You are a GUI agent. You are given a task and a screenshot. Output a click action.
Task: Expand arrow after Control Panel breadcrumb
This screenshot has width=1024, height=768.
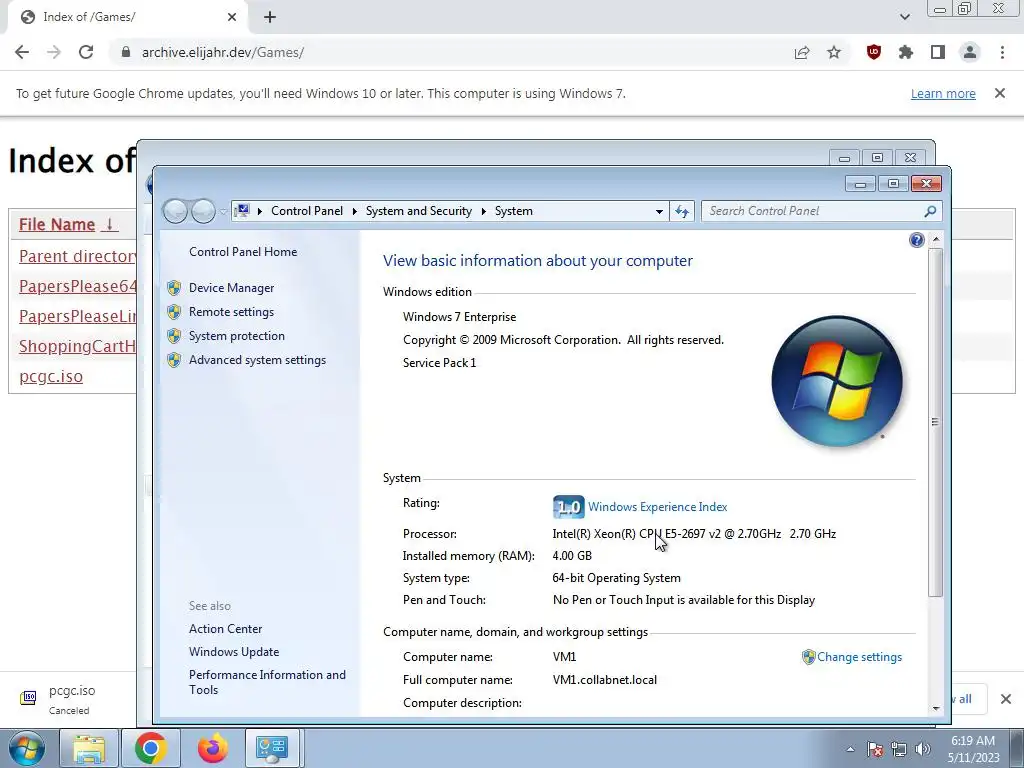354,212
